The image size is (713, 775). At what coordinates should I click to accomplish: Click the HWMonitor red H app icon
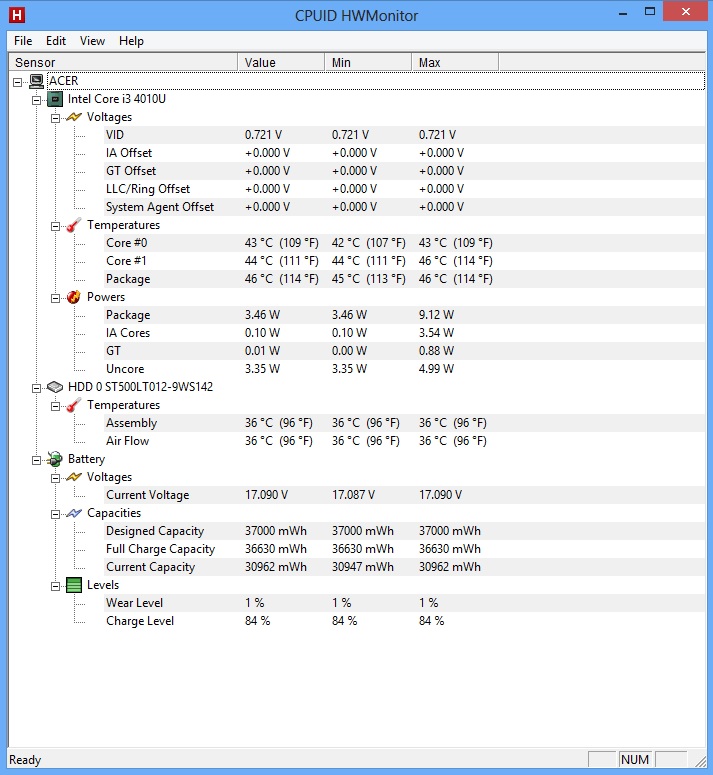pos(17,15)
